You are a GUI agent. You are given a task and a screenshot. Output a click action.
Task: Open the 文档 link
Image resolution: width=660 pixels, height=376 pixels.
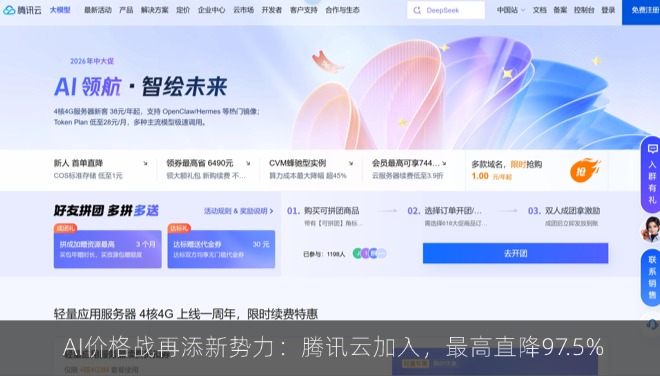click(x=539, y=10)
